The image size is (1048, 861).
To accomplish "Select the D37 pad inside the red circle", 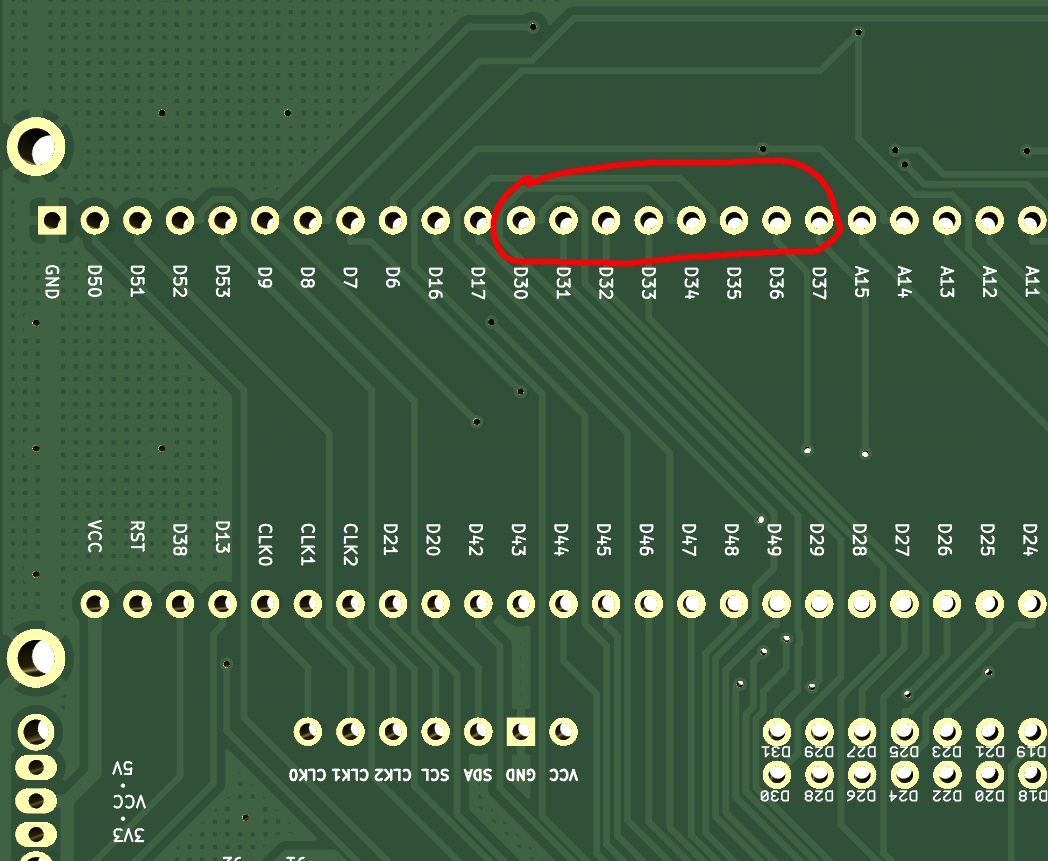I will point(820,218).
